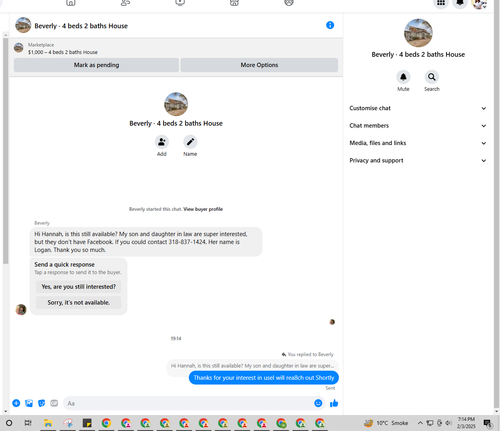500x431 pixels.
Task: Open the Windows notification center
Action: click(x=488, y=423)
